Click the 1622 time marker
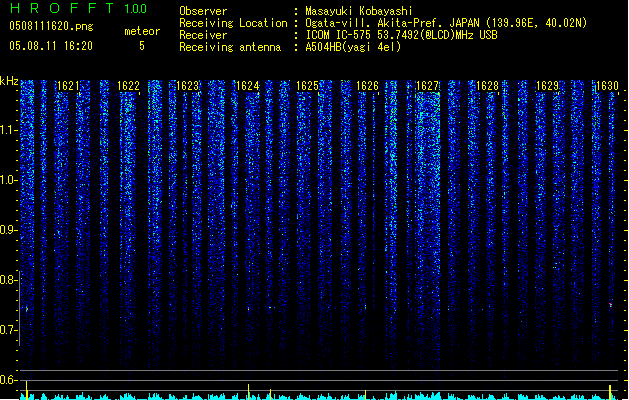This screenshot has width=629, height=400. pos(128,86)
